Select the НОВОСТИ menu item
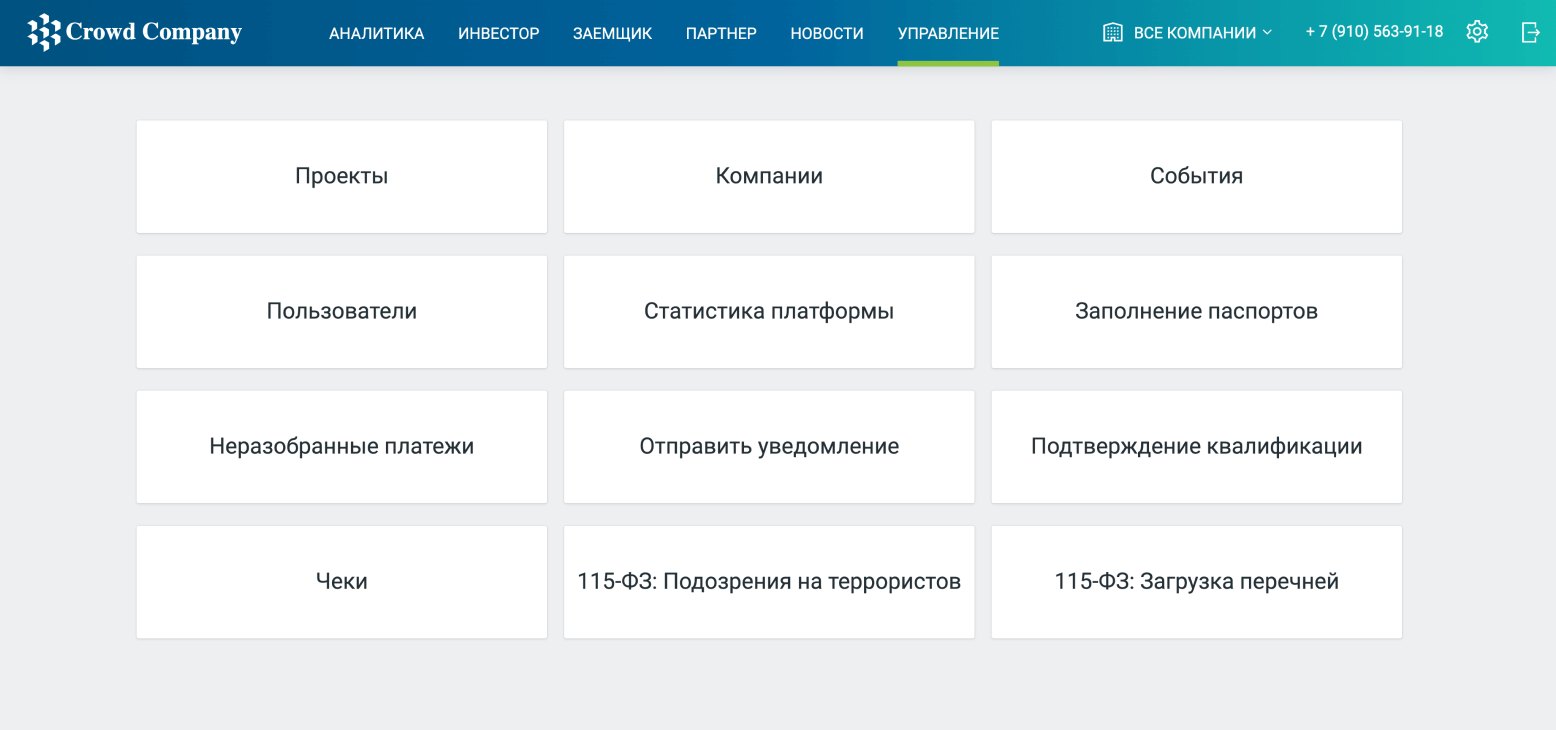 pos(827,33)
